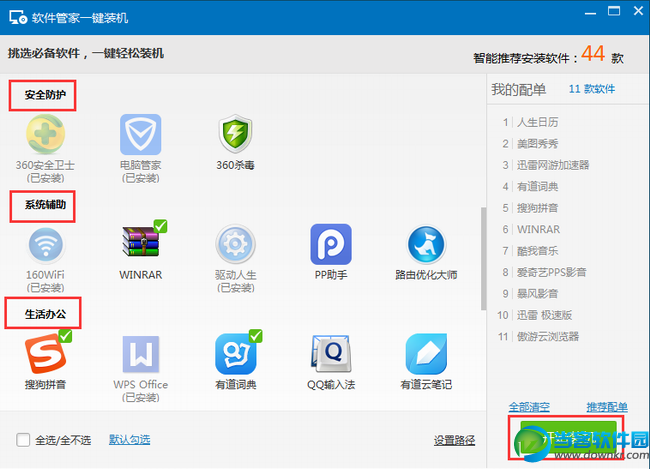Click the 安全防护 category heading
The width and height of the screenshot is (650, 469).
tap(45, 95)
